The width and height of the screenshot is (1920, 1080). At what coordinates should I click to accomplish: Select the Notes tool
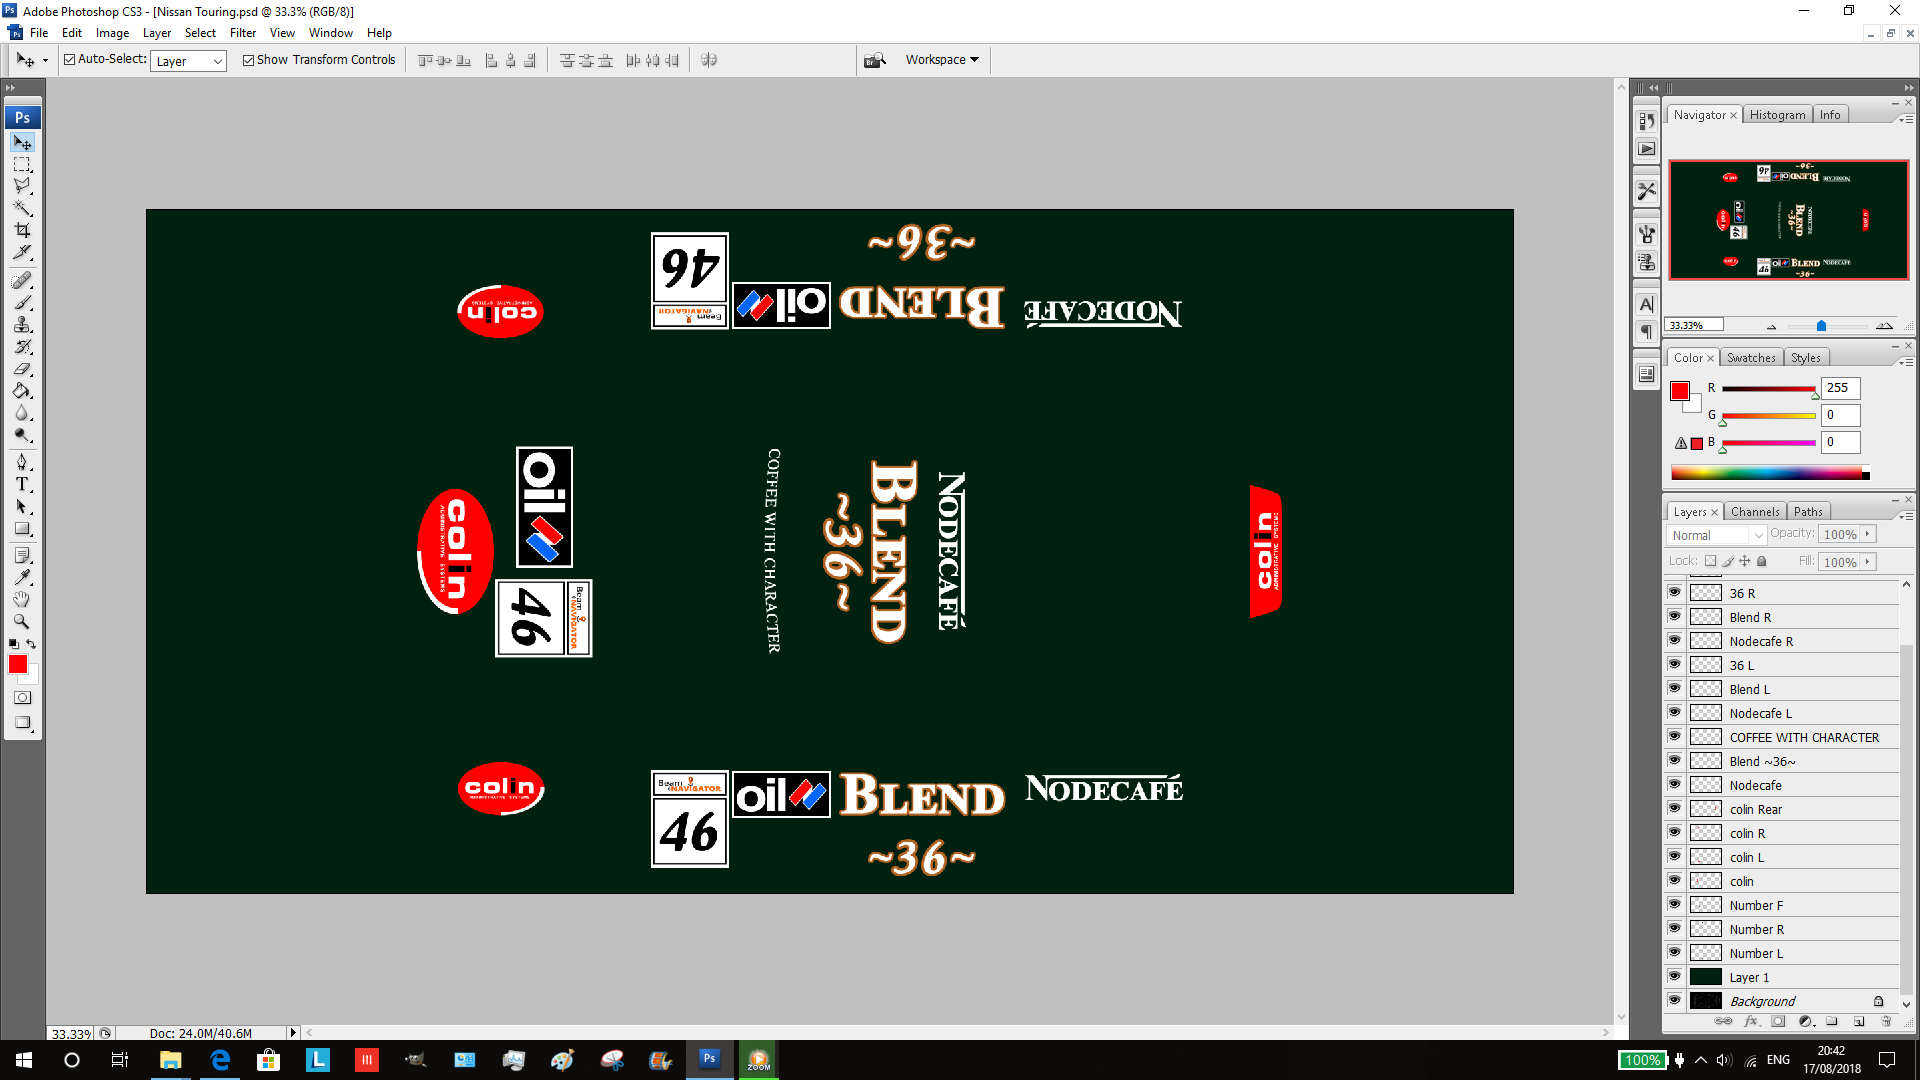click(22, 555)
